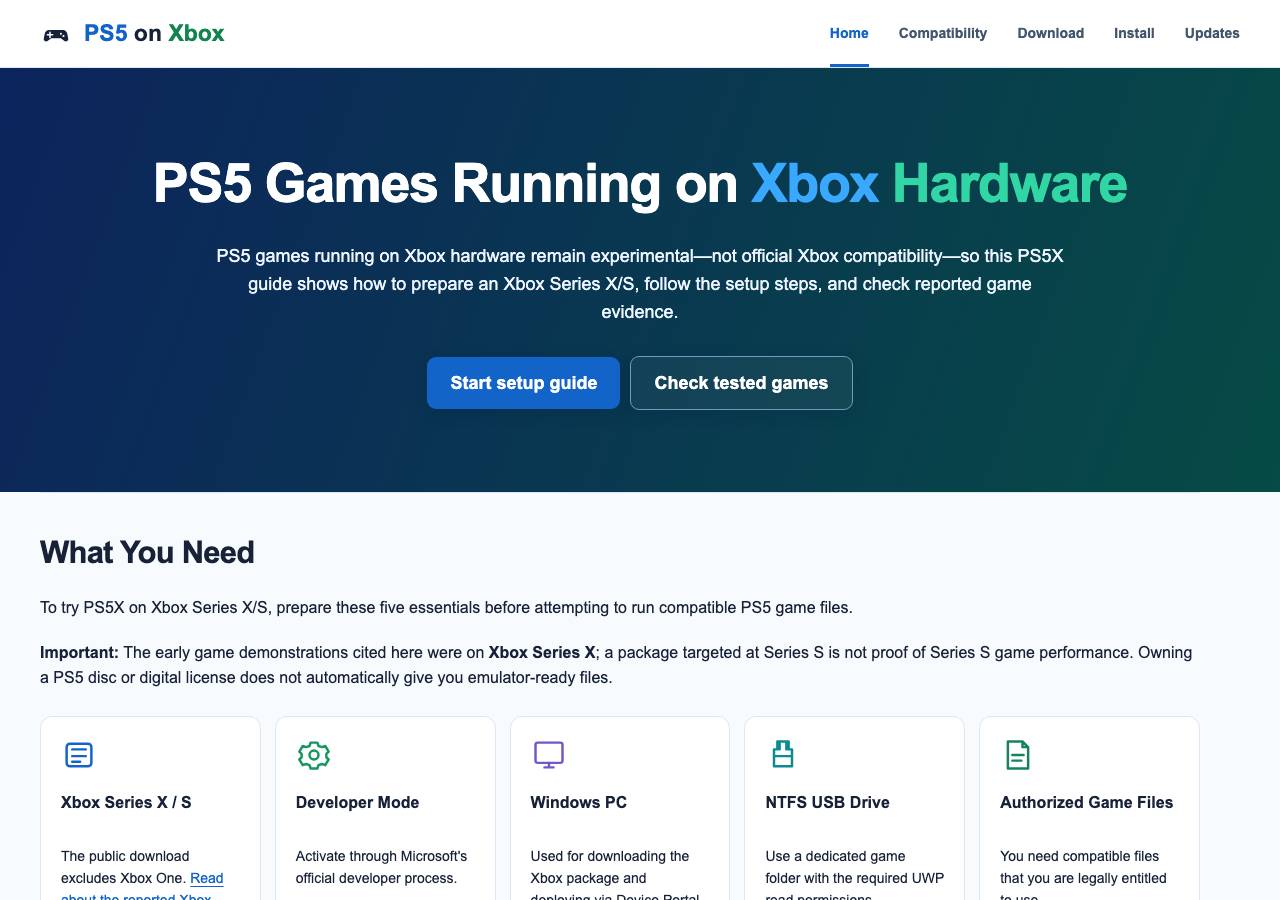1280x900 pixels.
Task: Click the Check tested games button
Action: pyautogui.click(x=741, y=383)
